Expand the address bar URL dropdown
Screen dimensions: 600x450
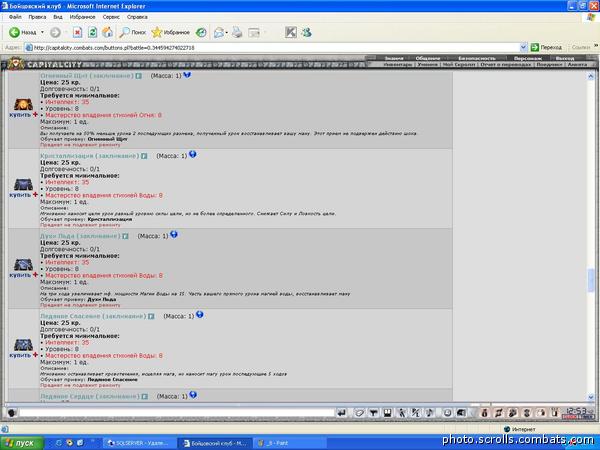click(x=523, y=47)
